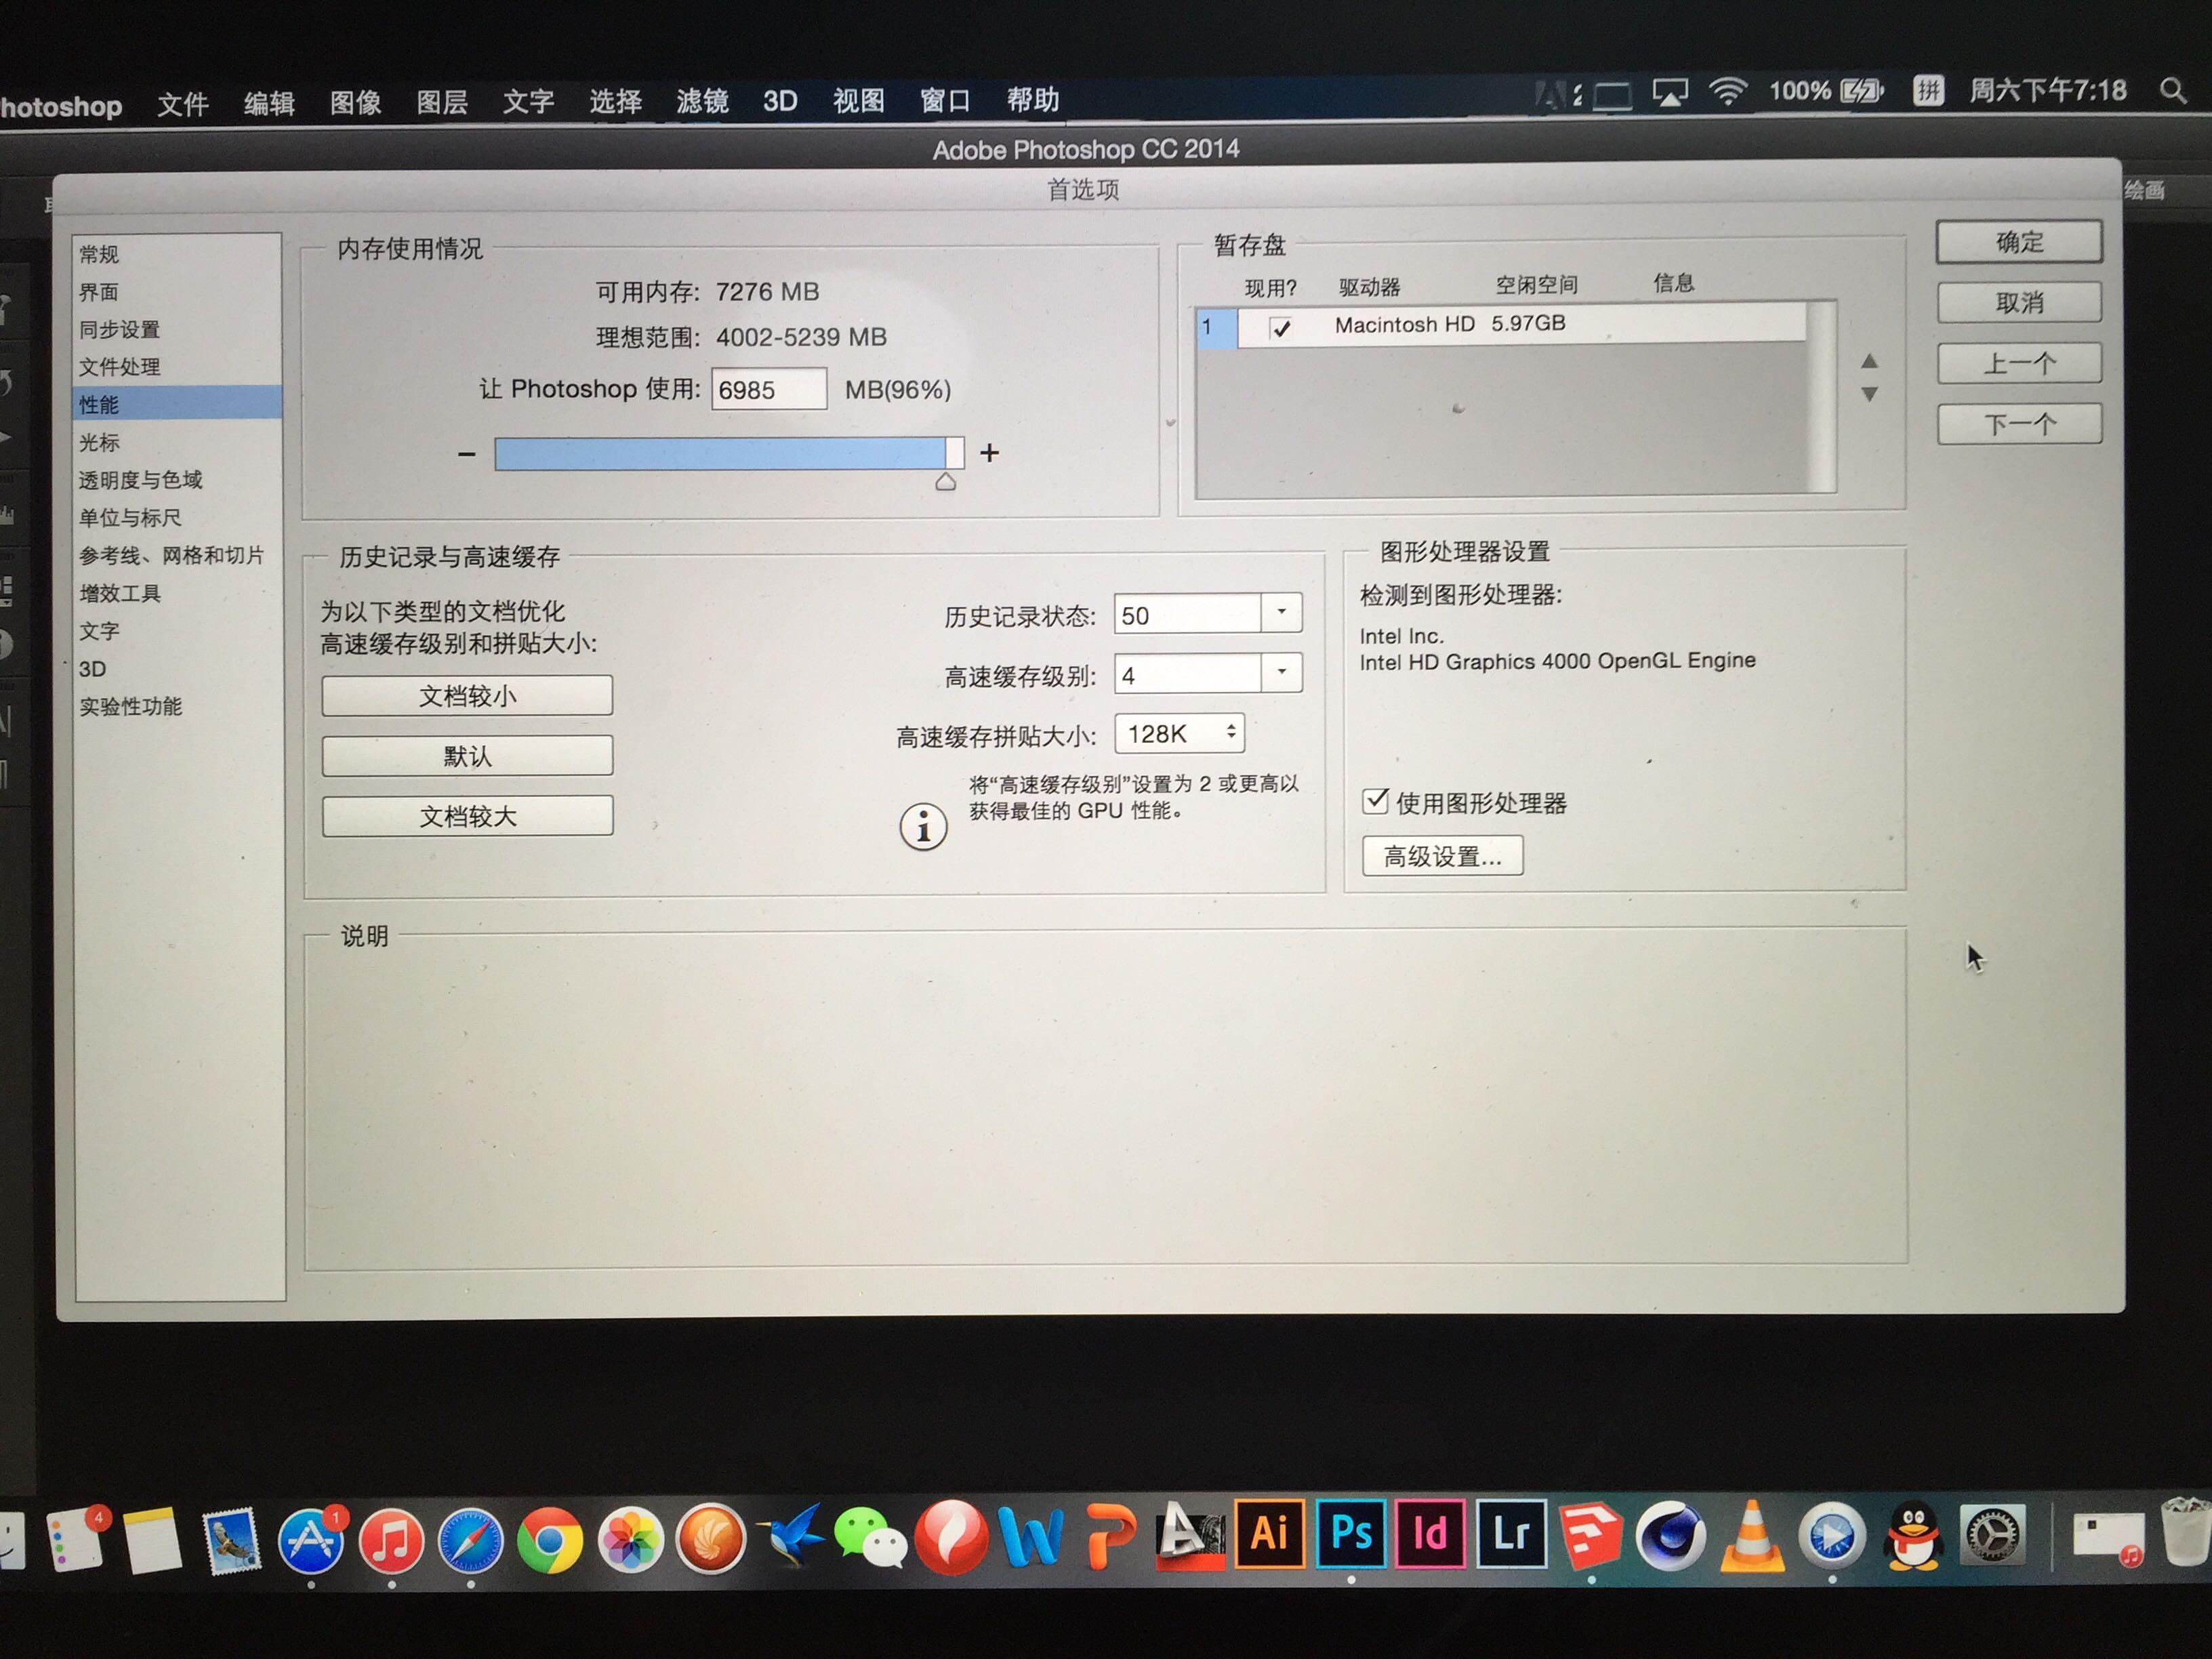Viewport: 2212px width, 1659px height.
Task: Open the yellow Notes icon in dock
Action: [152, 1541]
